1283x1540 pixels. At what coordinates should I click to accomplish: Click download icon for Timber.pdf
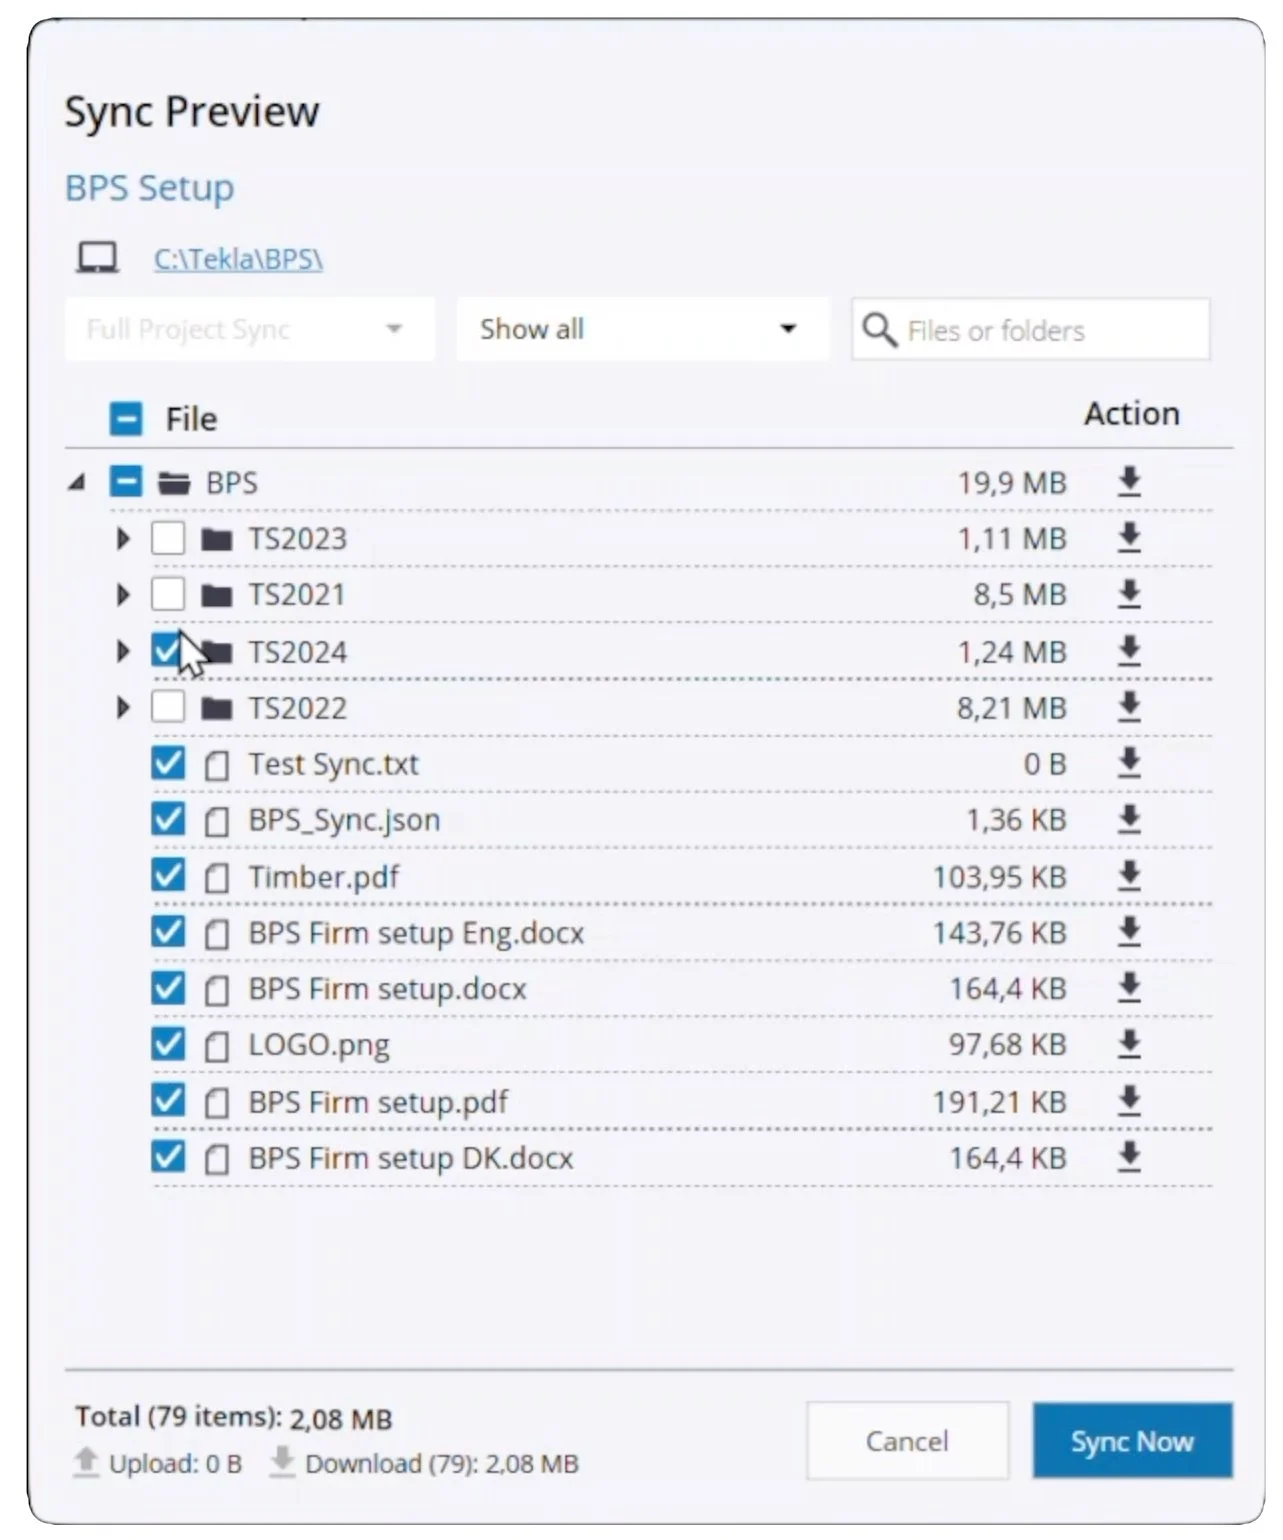1129,875
